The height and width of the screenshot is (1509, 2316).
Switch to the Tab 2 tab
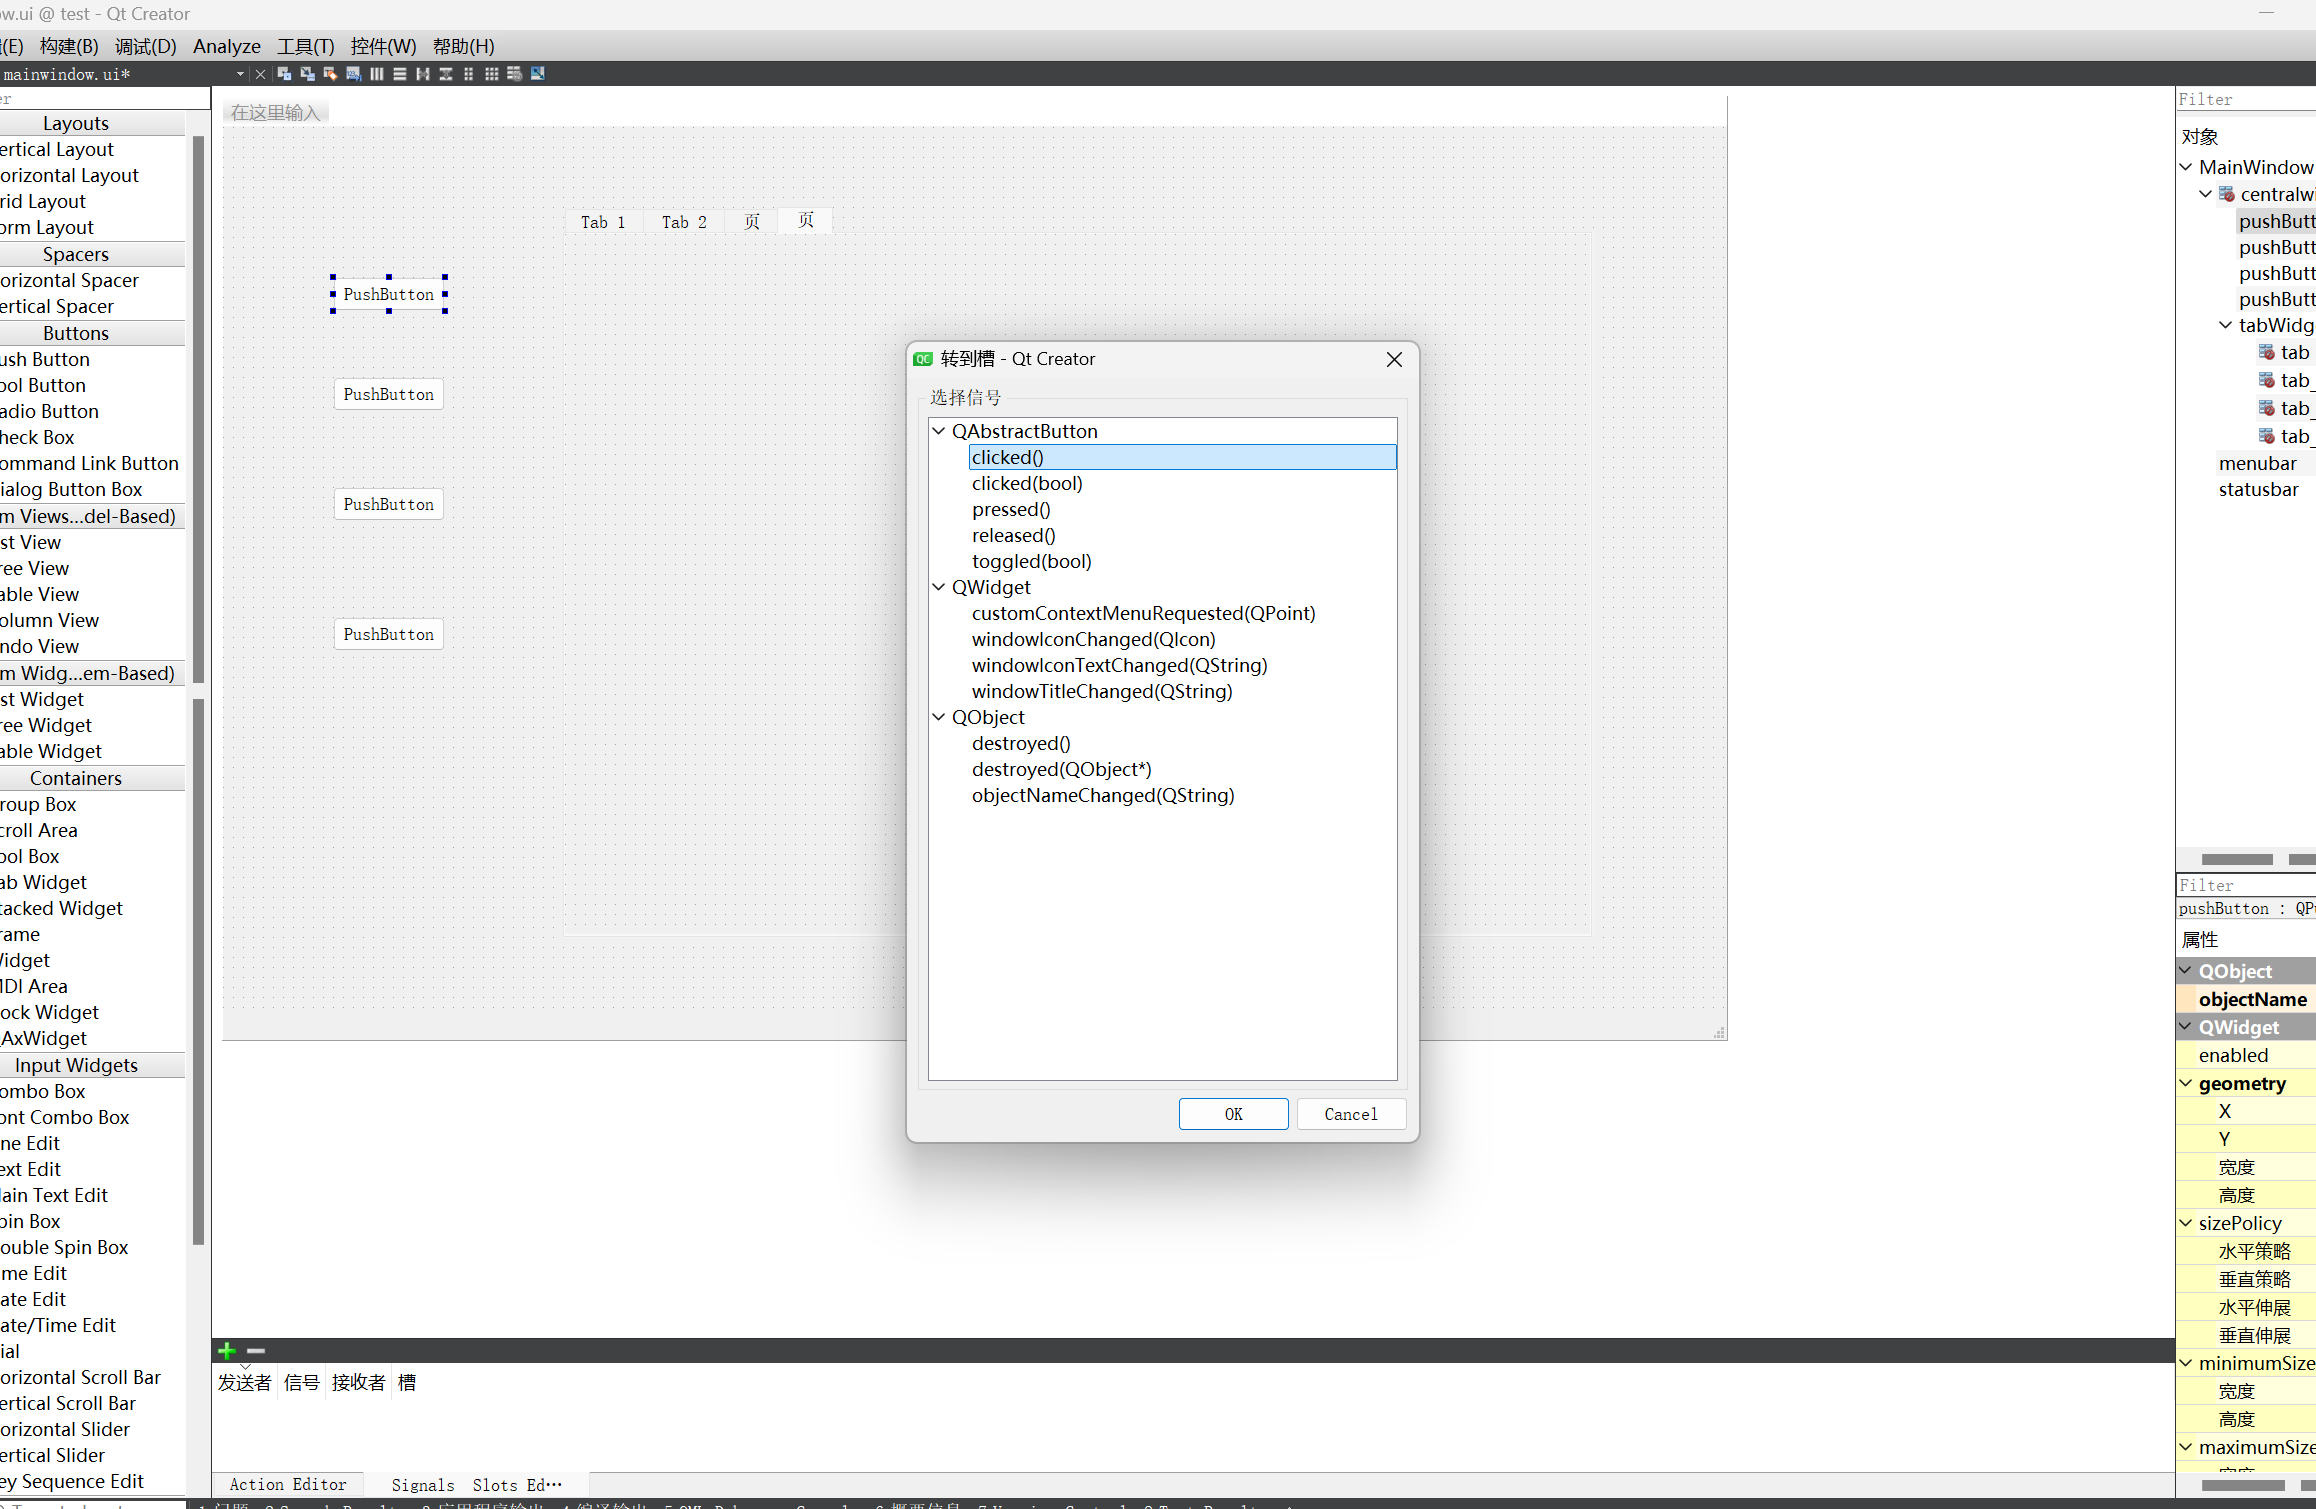684,222
